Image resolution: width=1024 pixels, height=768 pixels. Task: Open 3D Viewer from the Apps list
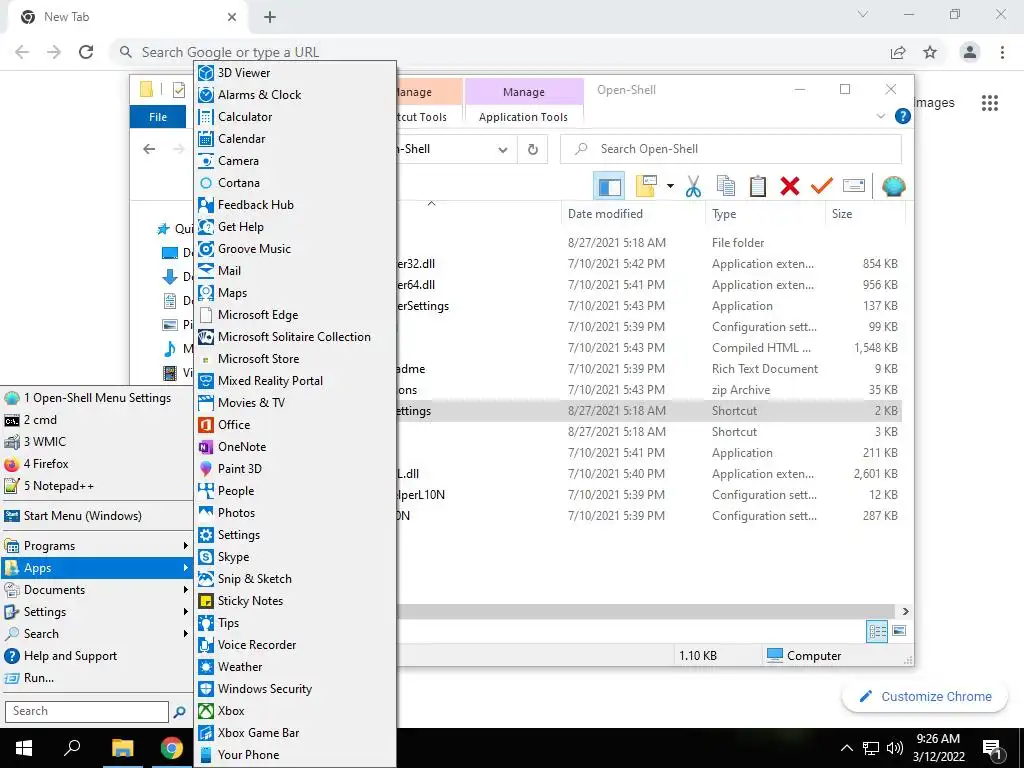point(295,72)
